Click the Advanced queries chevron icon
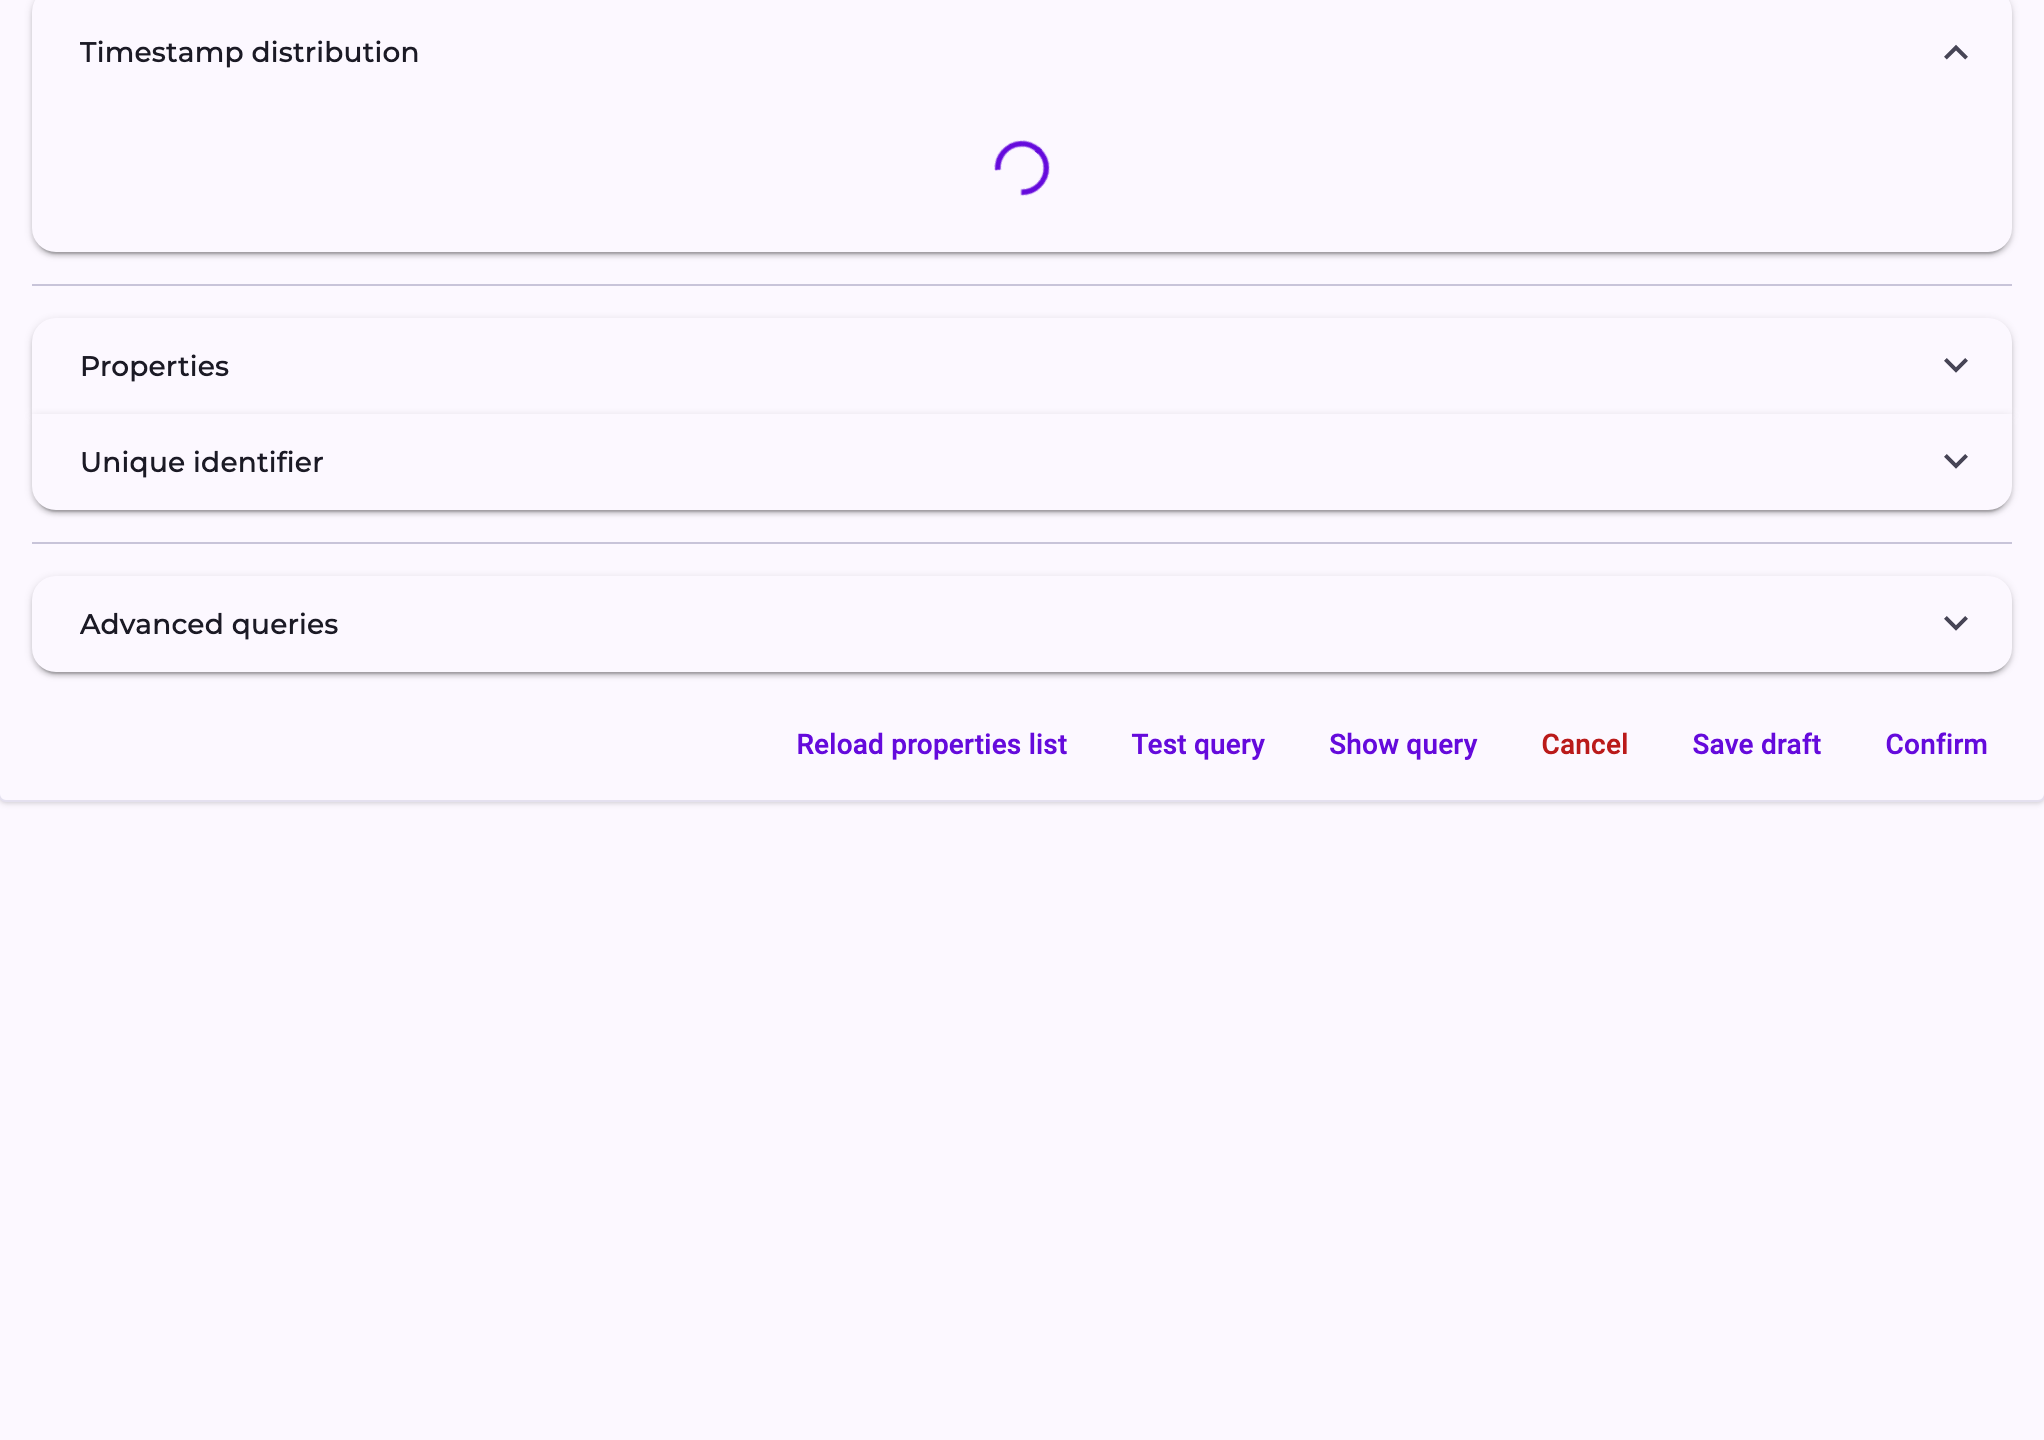Screen dimensions: 2044x1440 [1955, 624]
